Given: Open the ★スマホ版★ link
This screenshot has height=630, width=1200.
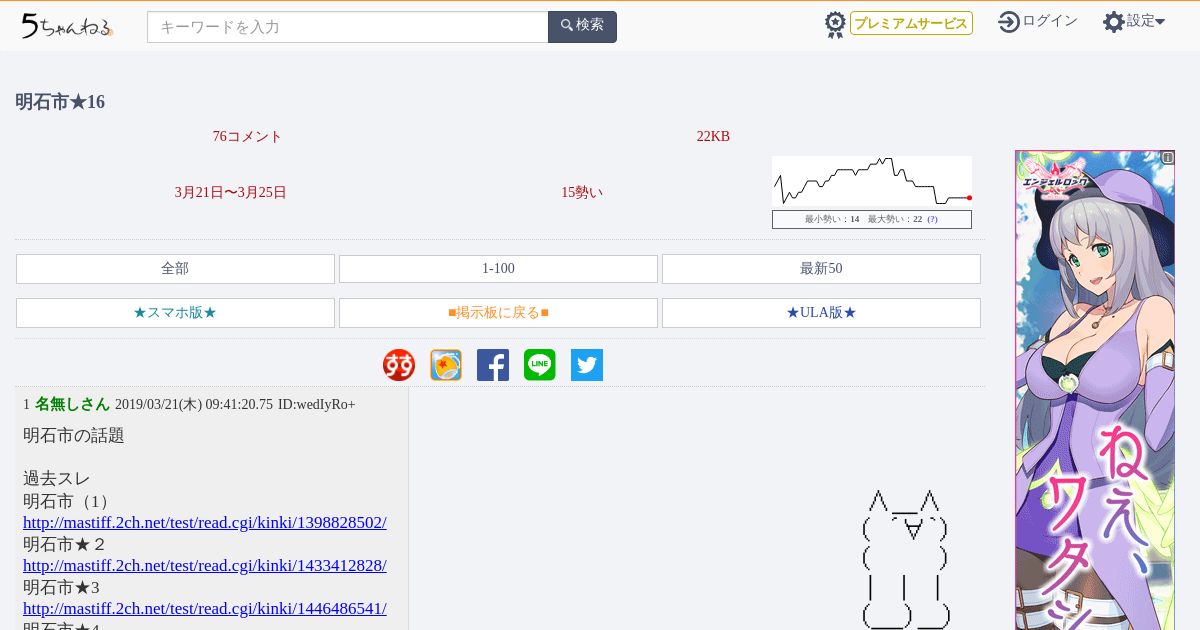Looking at the screenshot, I should [175, 313].
